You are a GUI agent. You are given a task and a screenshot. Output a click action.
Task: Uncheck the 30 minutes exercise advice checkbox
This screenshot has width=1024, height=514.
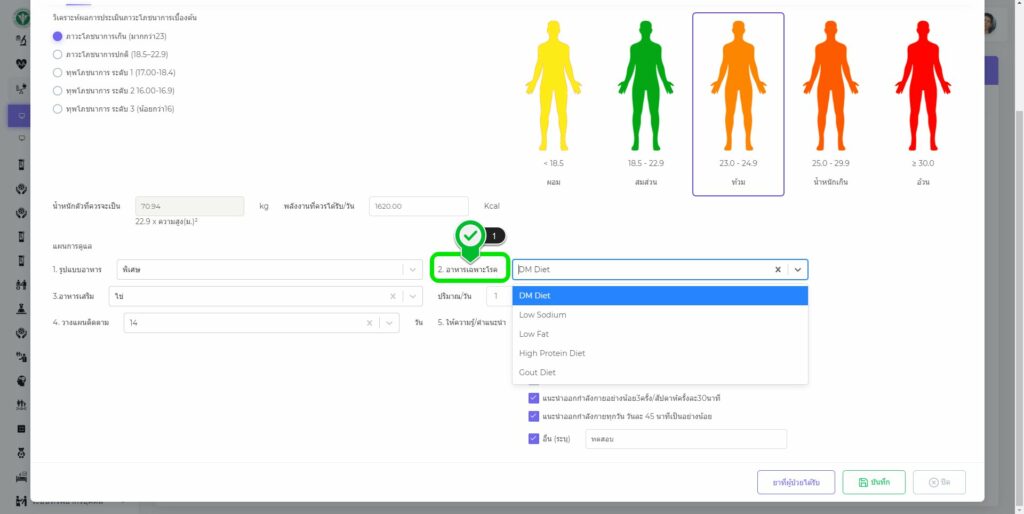point(533,398)
